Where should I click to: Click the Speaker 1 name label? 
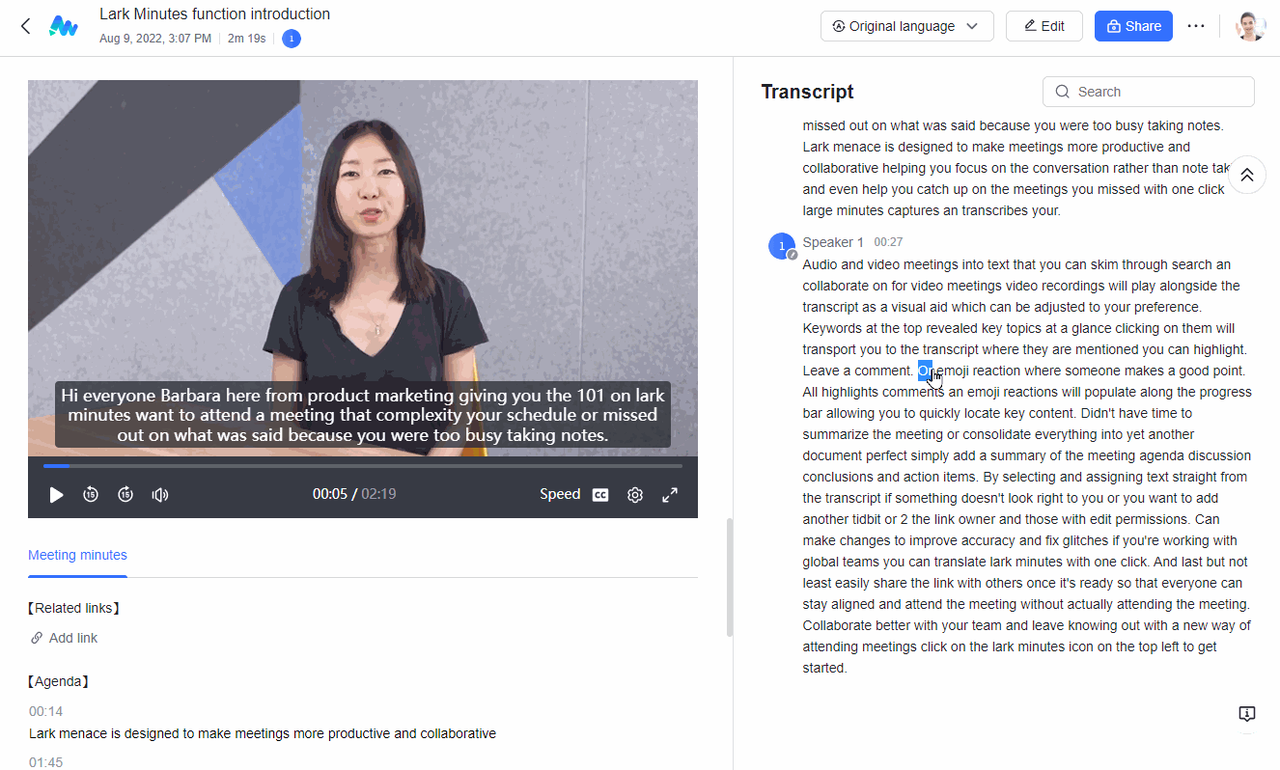[833, 242]
